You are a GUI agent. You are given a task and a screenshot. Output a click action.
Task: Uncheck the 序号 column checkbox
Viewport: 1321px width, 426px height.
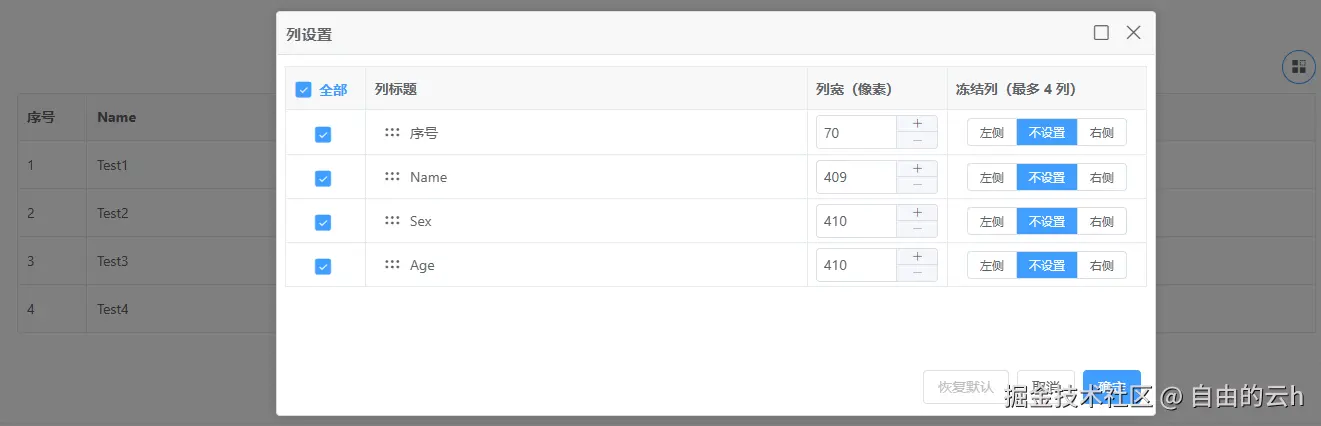pos(323,134)
